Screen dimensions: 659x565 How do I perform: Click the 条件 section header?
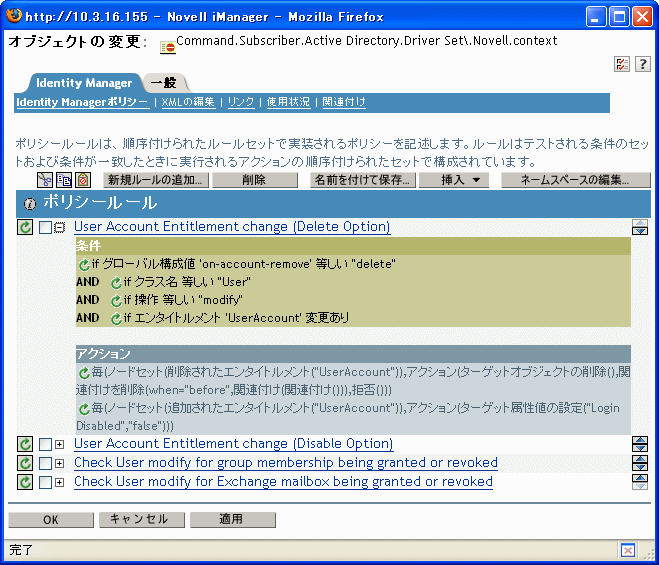pos(353,246)
